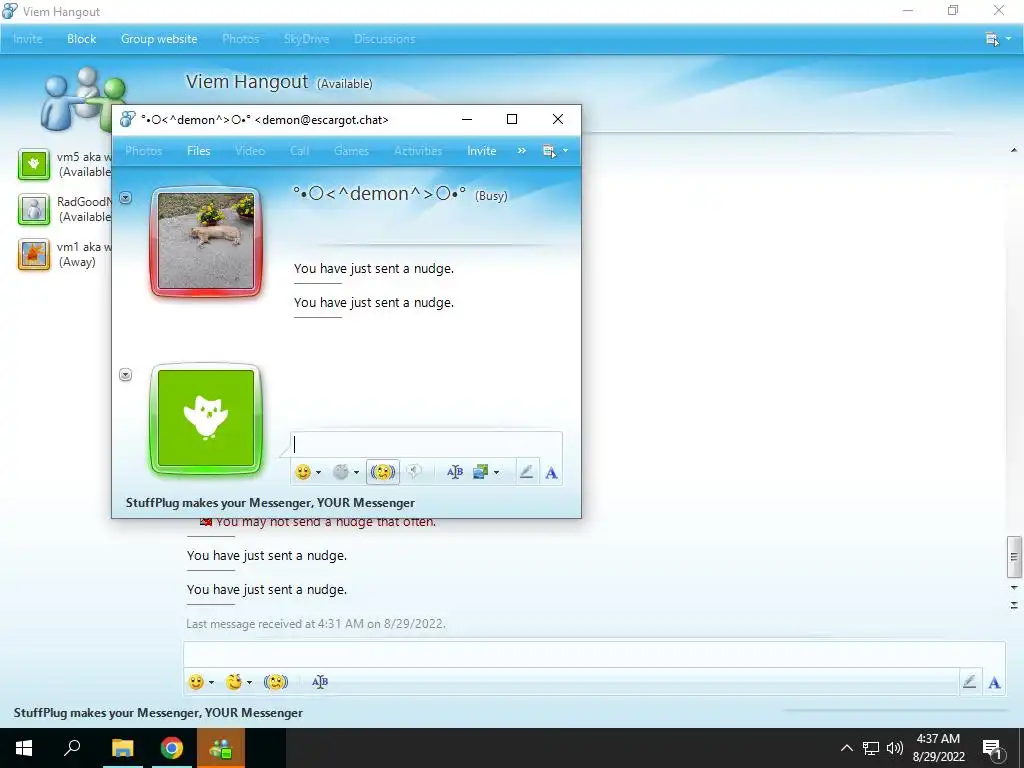Image resolution: width=1024 pixels, height=768 pixels.
Task: Open emoticon picker in demon chat window
Action: (x=302, y=472)
